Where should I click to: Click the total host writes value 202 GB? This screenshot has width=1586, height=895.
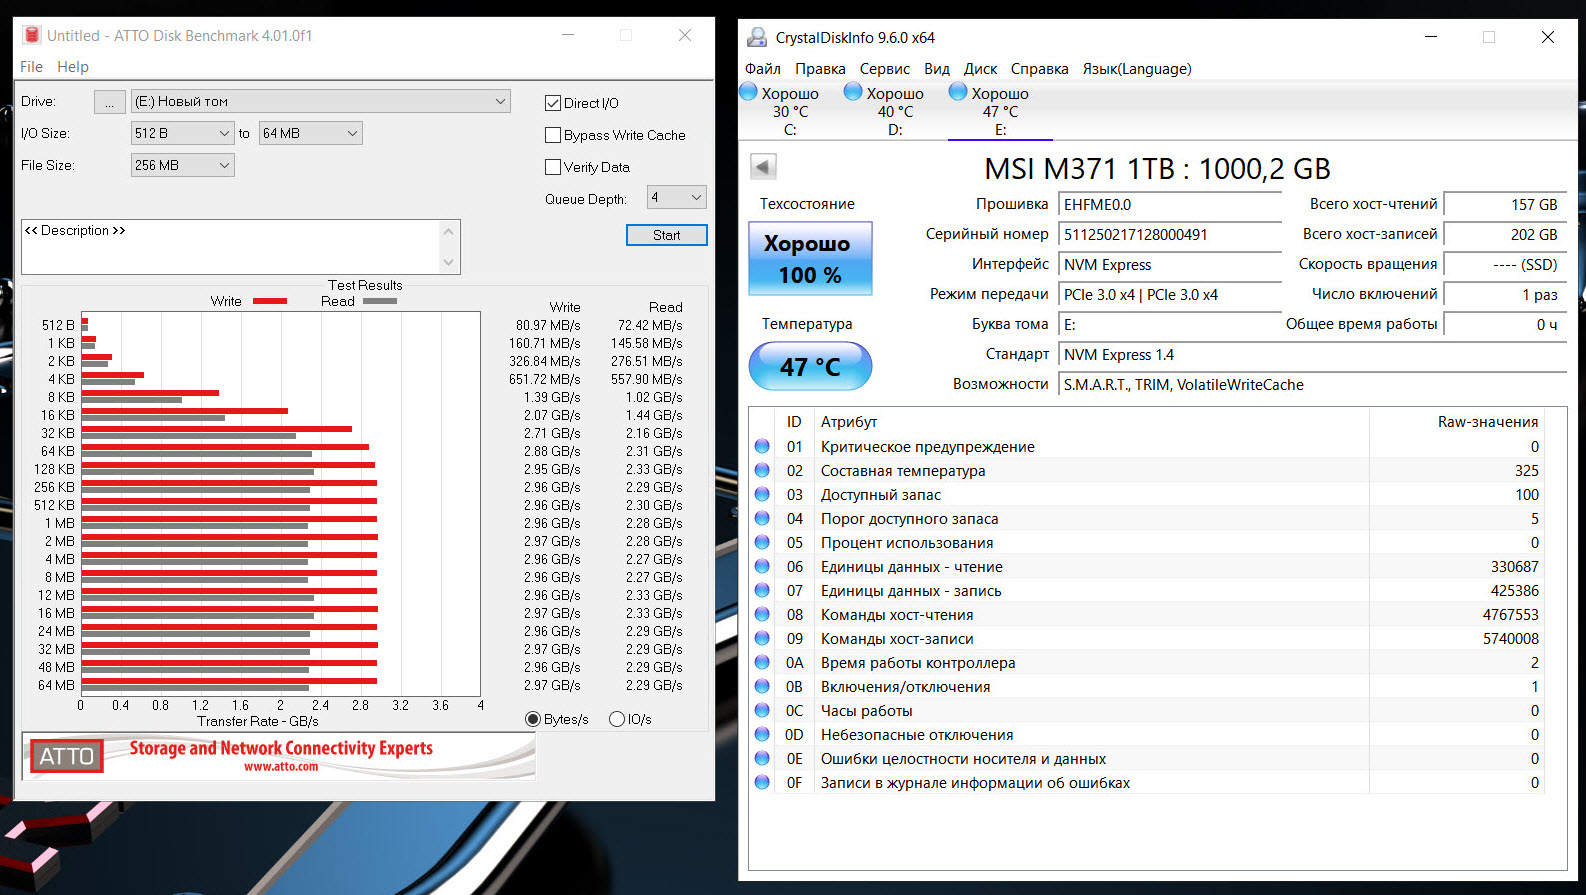coord(1506,235)
